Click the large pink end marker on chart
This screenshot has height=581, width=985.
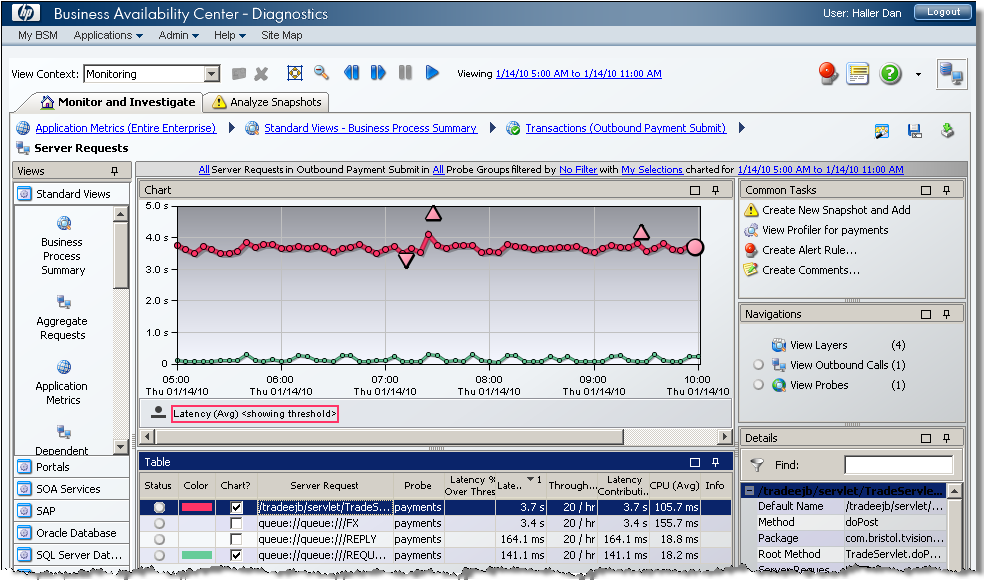click(695, 247)
